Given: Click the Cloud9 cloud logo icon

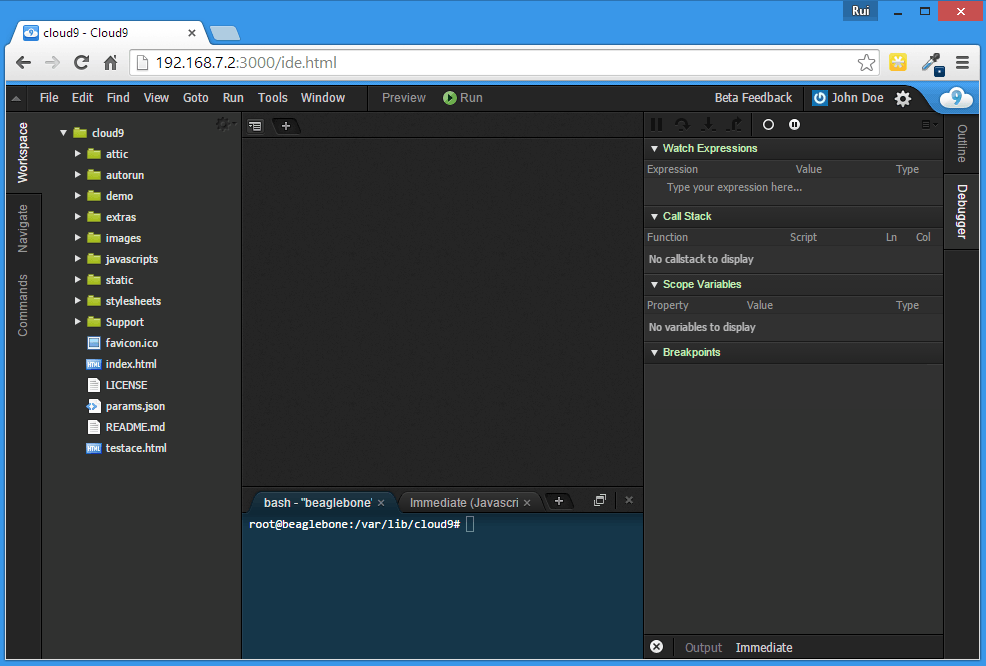Looking at the screenshot, I should [x=957, y=98].
